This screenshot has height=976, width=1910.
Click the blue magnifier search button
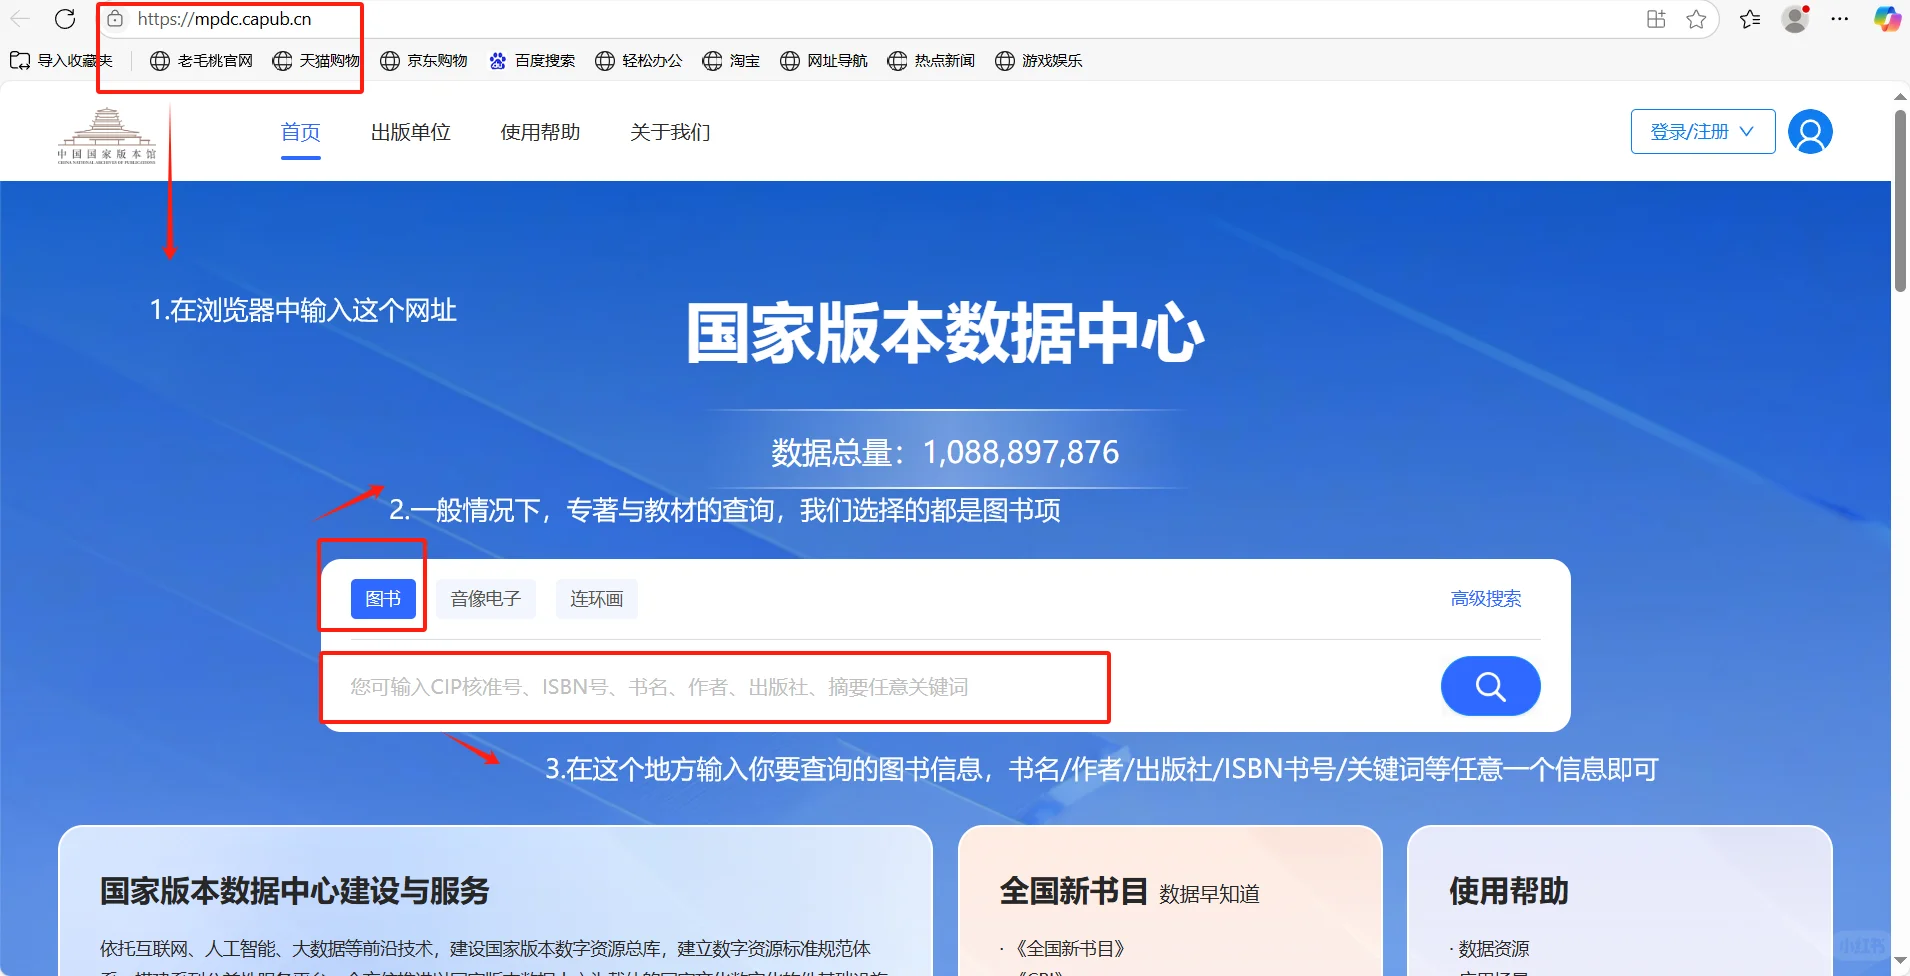pyautogui.click(x=1490, y=686)
